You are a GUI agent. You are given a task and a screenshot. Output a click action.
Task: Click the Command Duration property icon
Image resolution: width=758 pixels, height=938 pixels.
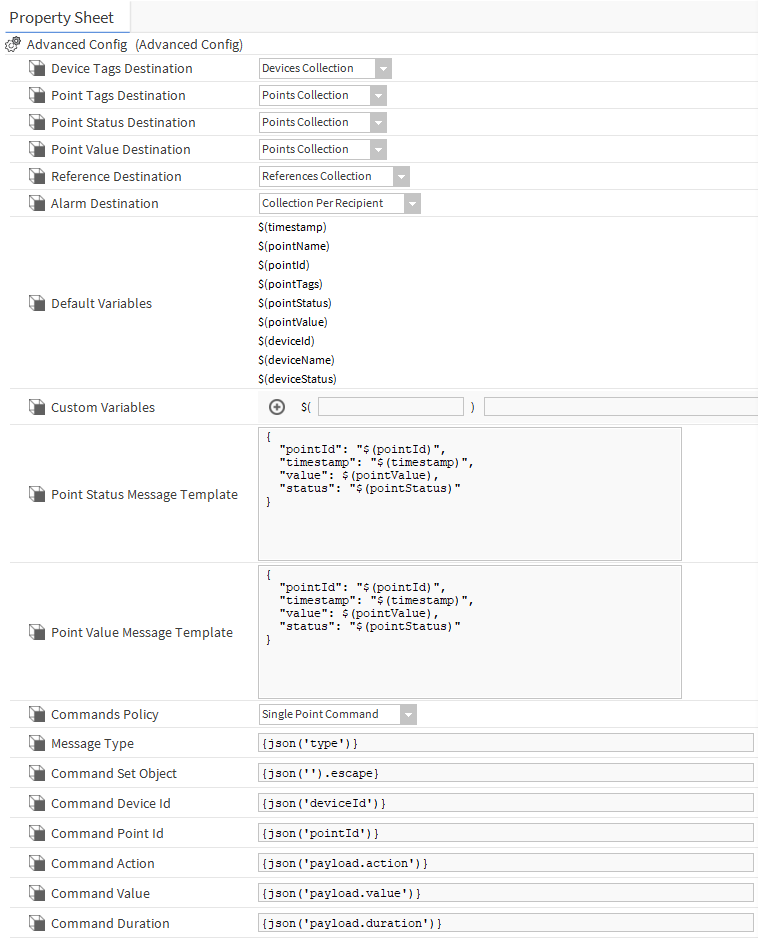click(37, 923)
